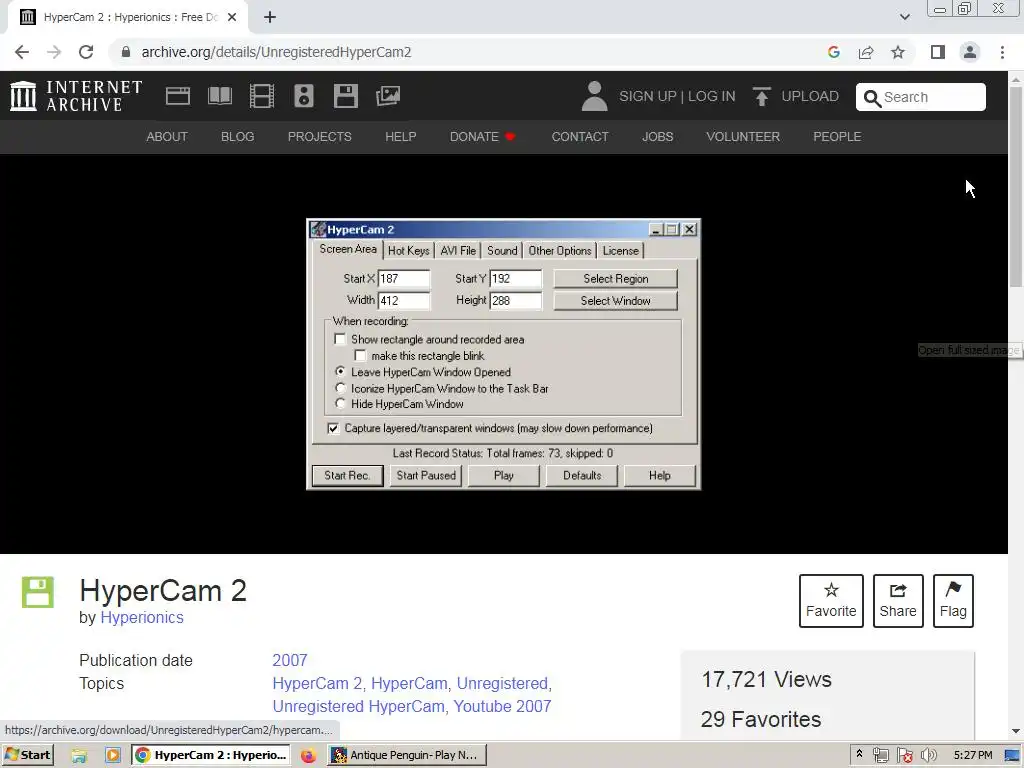This screenshot has width=1024, height=768.
Task: Click the Flag button
Action: 953,601
